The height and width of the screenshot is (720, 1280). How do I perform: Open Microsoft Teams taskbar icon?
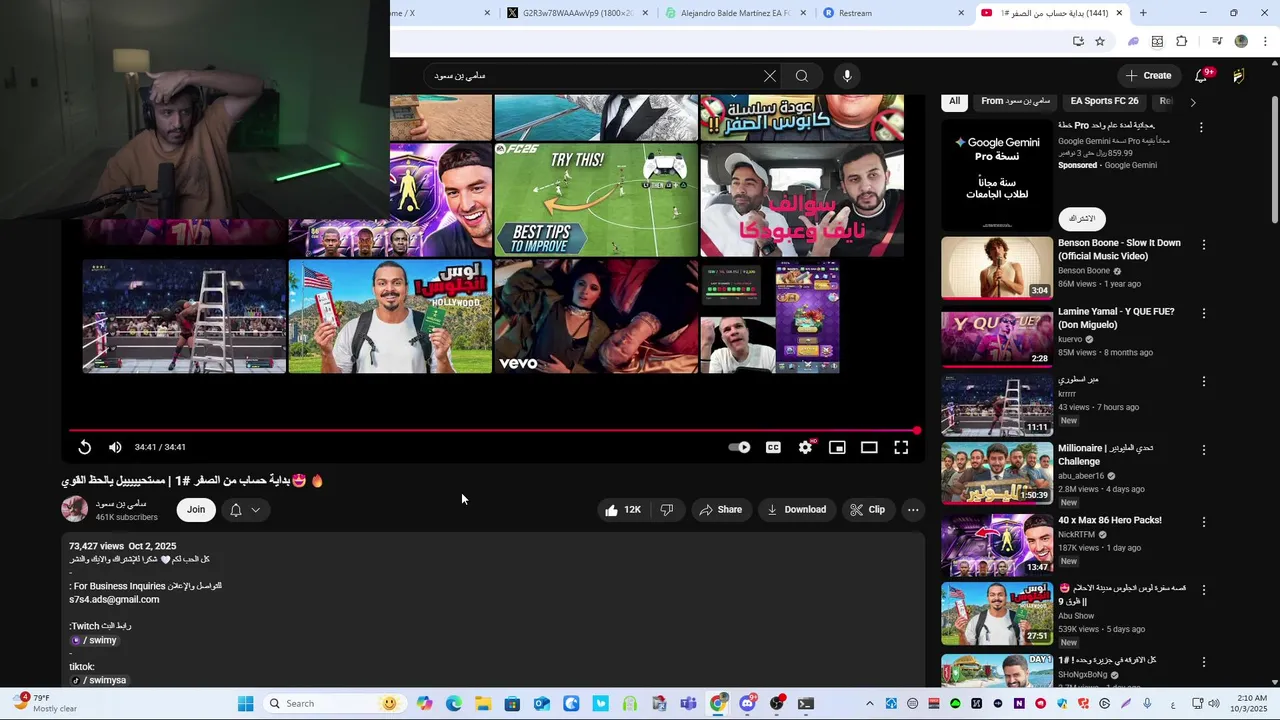(689, 704)
